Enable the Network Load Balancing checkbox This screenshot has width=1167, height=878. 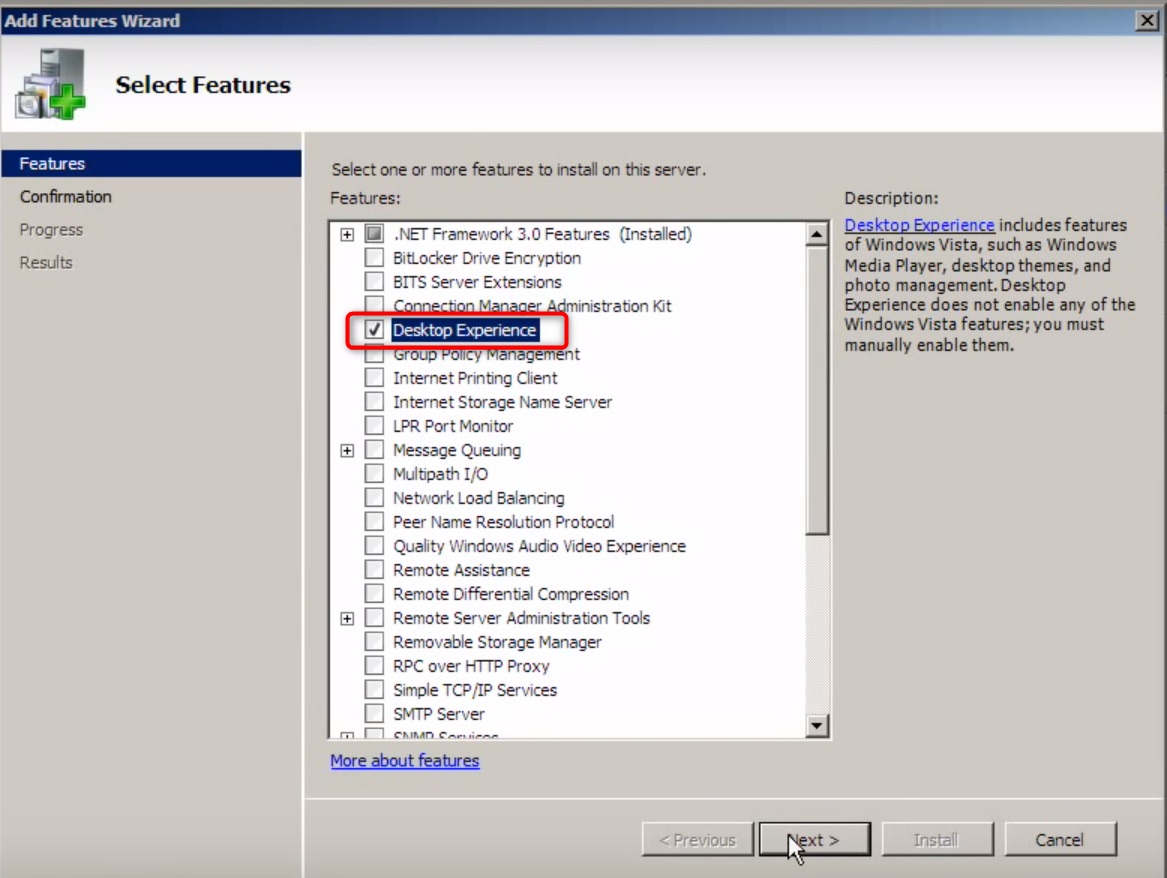point(375,498)
